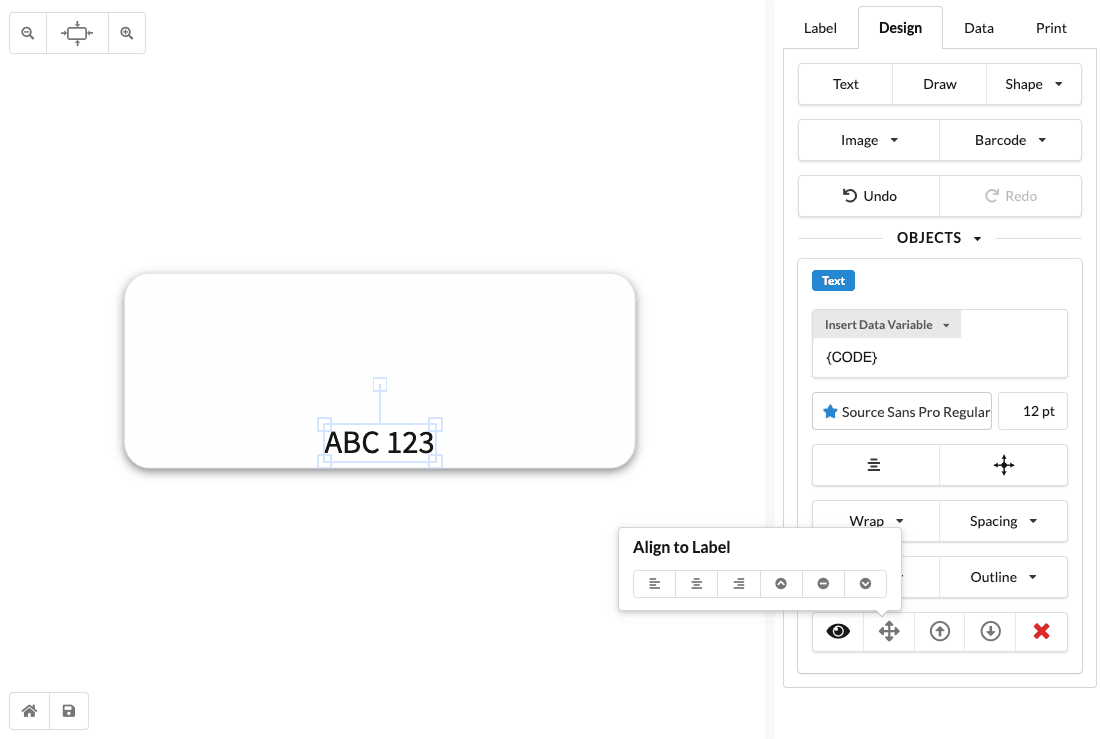
Task: Click the align to bottom icon in Align to Label
Action: pyautogui.click(x=865, y=583)
